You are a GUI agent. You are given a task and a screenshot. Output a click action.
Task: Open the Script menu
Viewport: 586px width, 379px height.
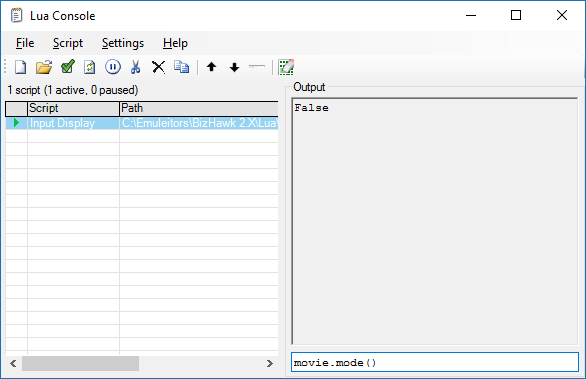click(68, 43)
